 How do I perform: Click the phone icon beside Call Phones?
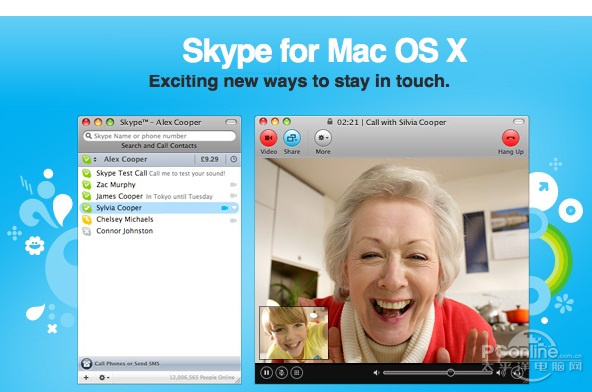pos(87,364)
